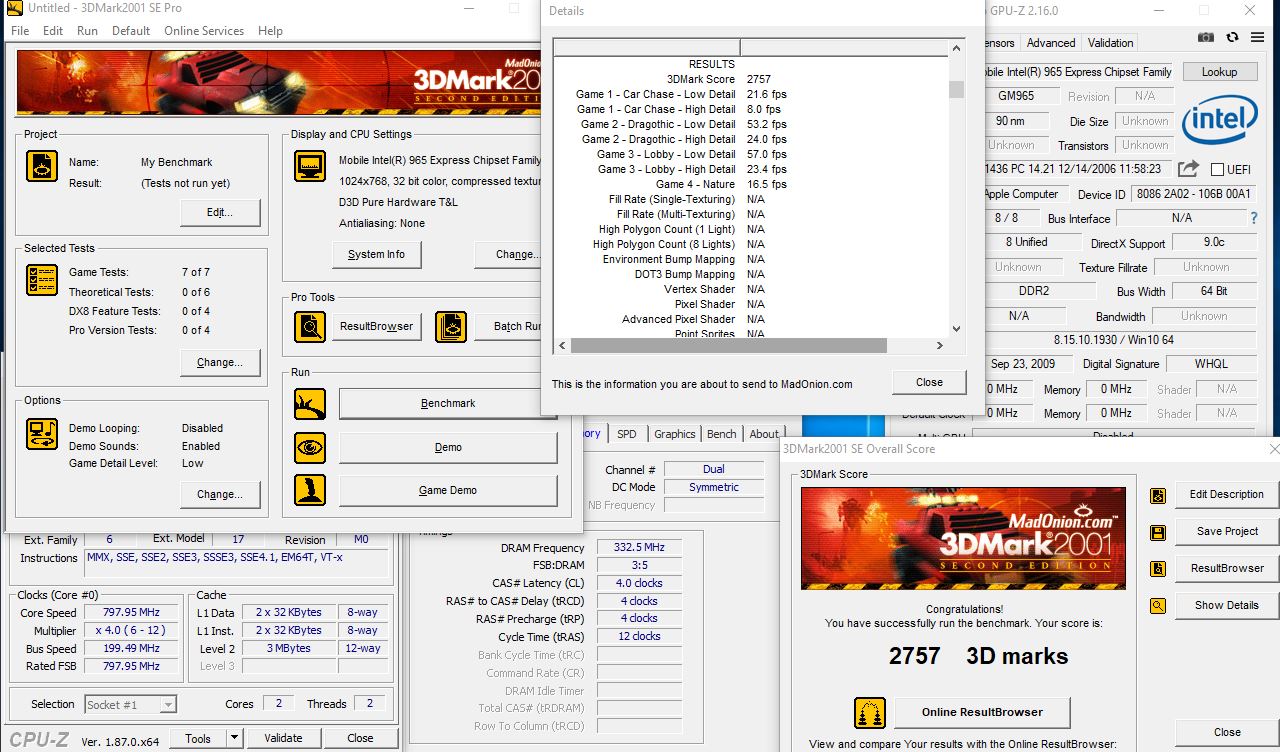The image size is (1280, 752).
Task: Click Change... button under Options
Action: 220,494
